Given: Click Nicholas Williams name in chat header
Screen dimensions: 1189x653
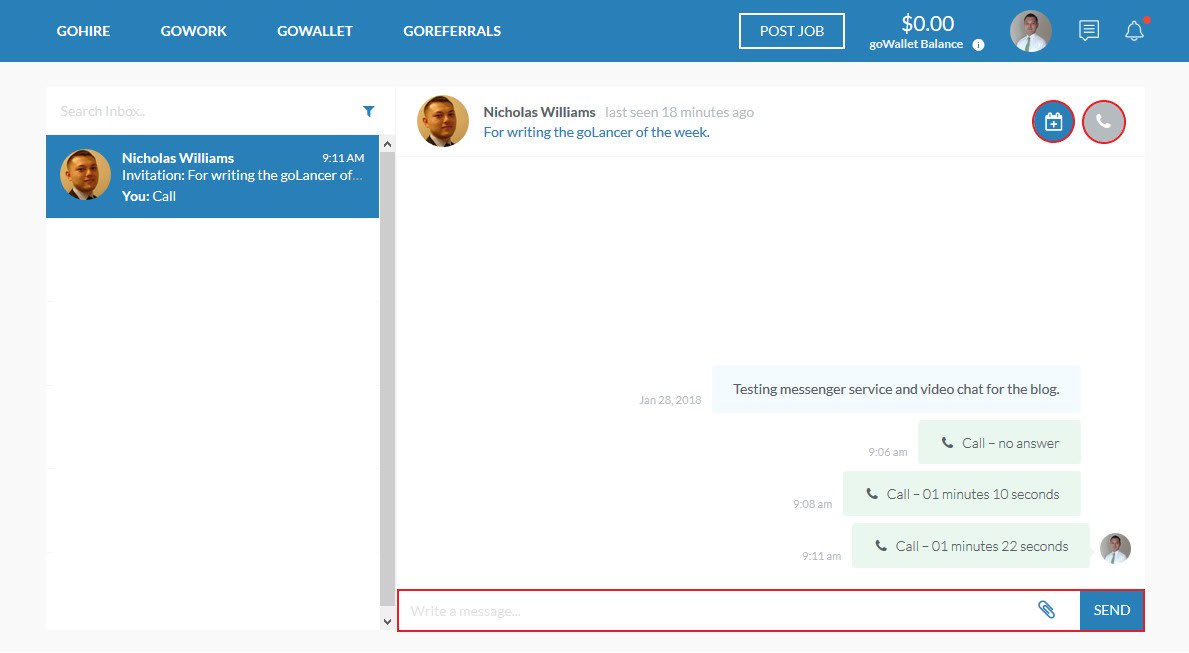Looking at the screenshot, I should [x=539, y=112].
